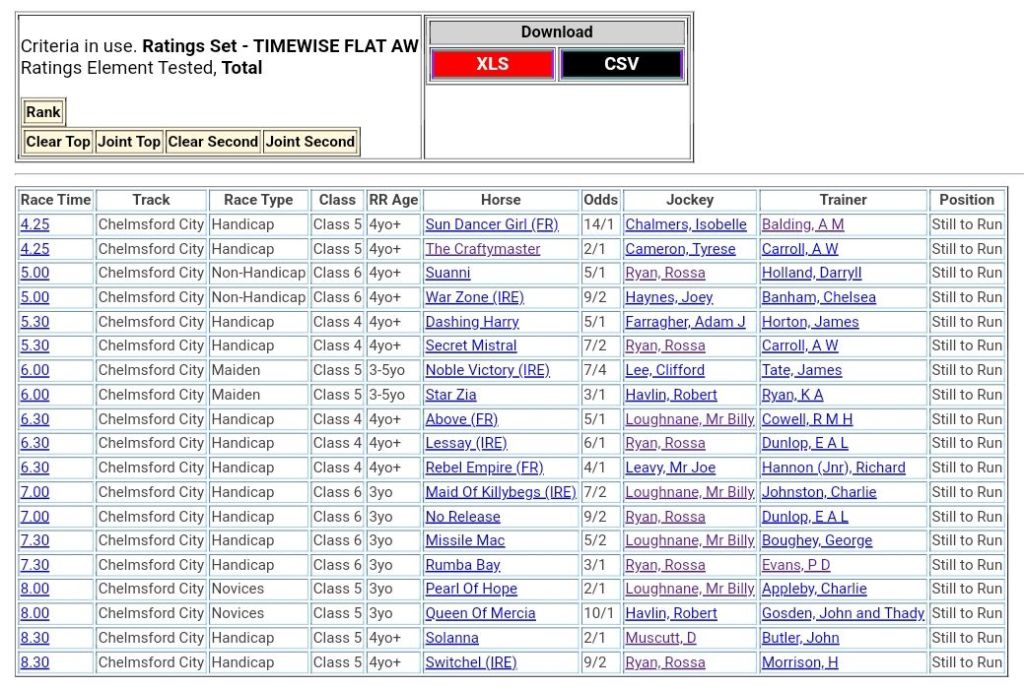Select the Clear Top filter

pos(58,142)
